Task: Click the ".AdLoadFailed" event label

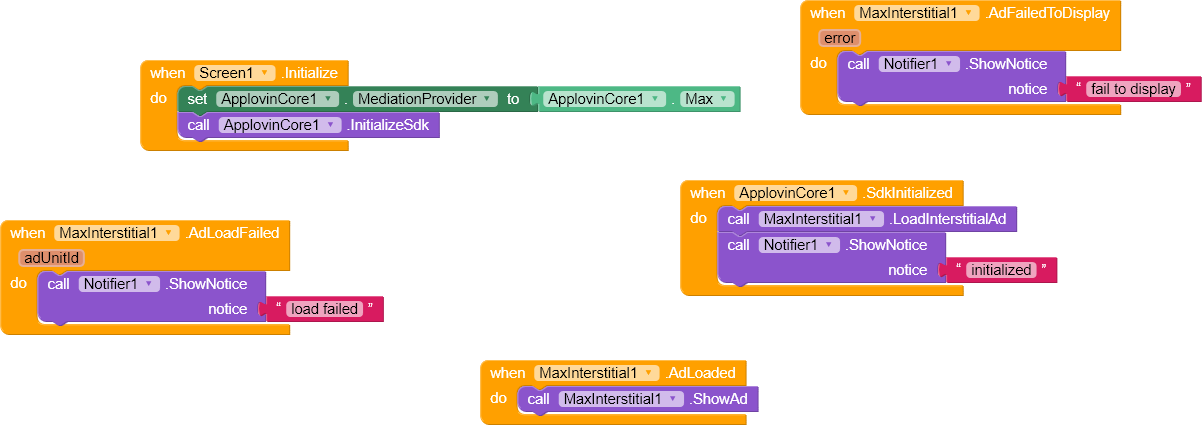Action: (x=231, y=233)
